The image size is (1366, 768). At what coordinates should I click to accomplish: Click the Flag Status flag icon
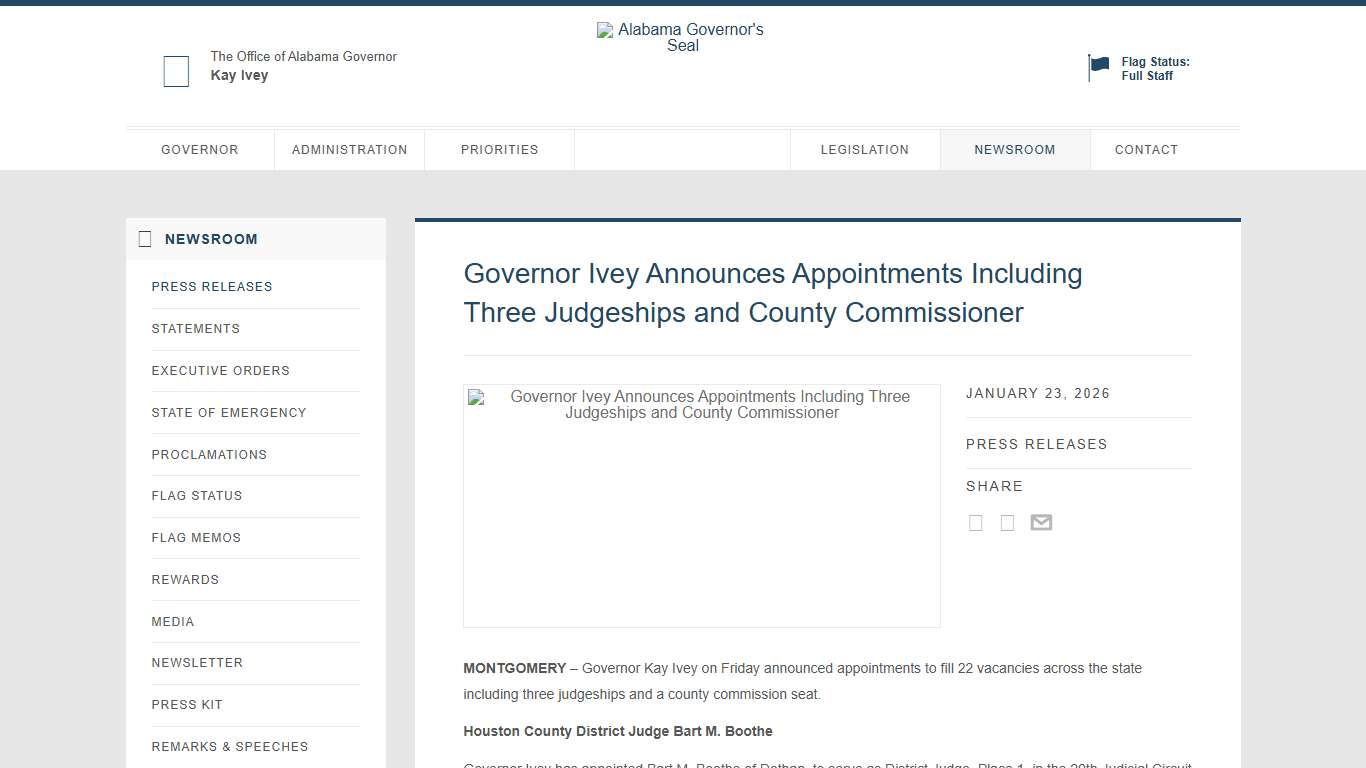(1098, 67)
